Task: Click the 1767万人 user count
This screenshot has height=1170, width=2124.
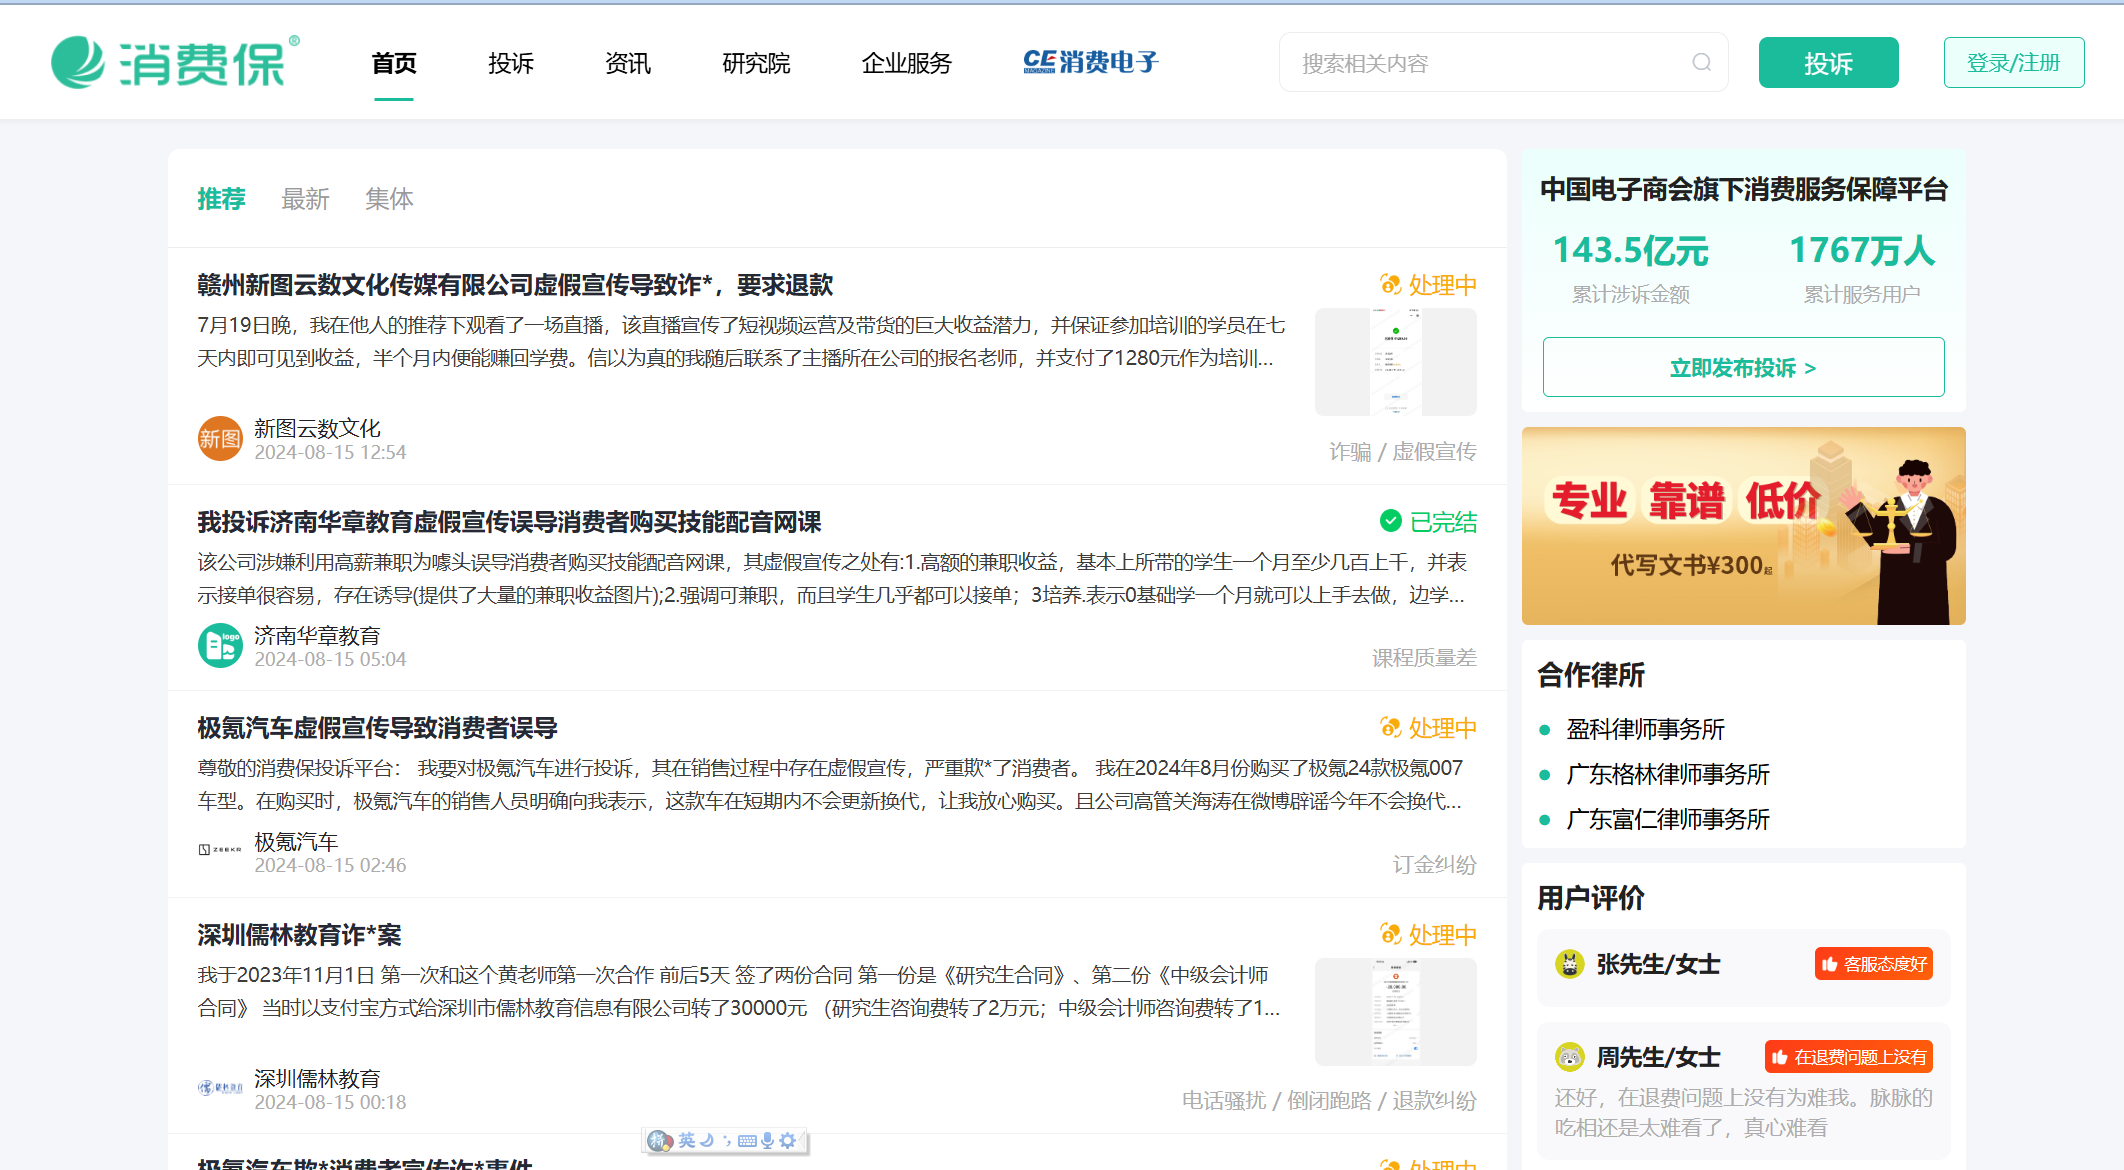Action: (1861, 250)
